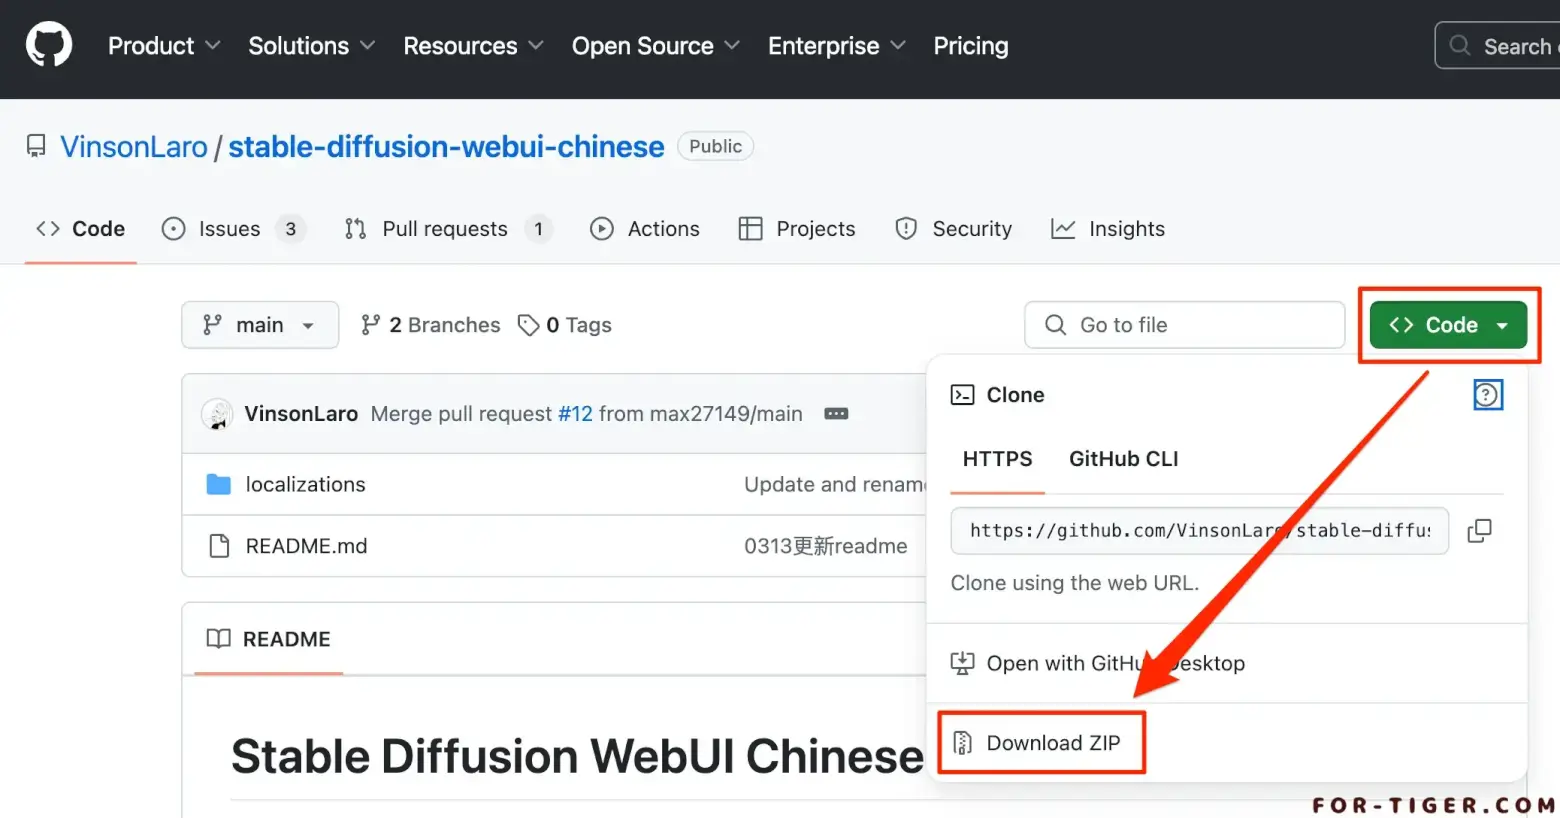Select the README tab with book icon
Image resolution: width=1560 pixels, height=818 pixels.
tap(268, 639)
